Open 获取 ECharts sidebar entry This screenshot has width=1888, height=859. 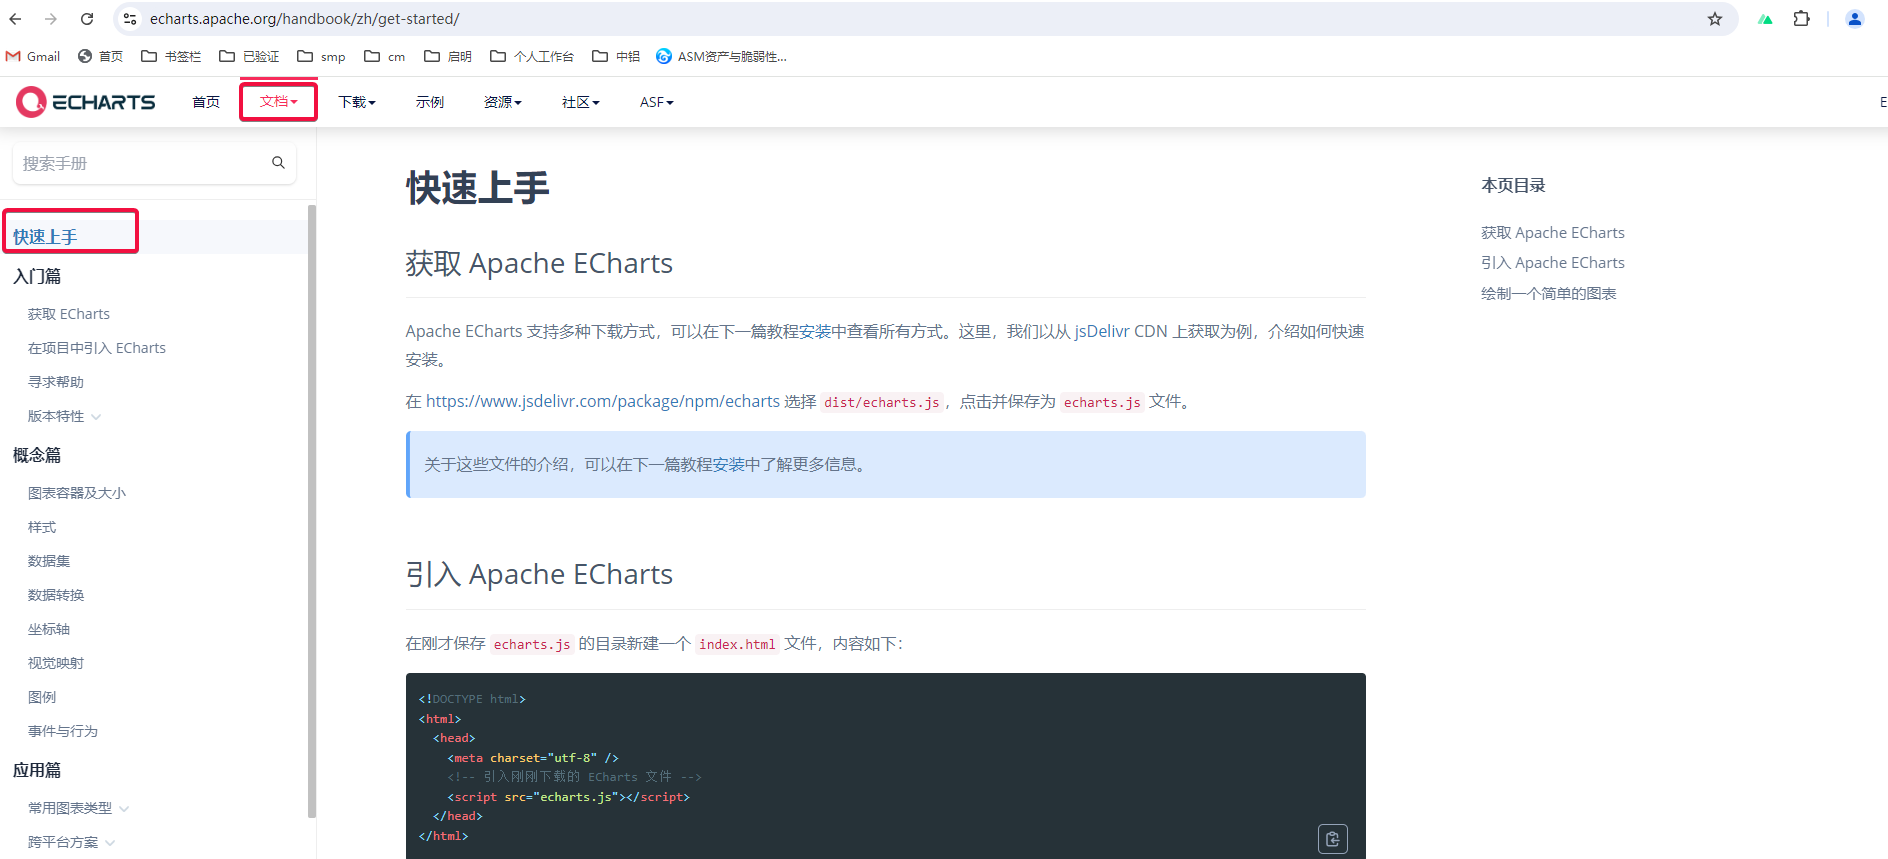click(69, 314)
